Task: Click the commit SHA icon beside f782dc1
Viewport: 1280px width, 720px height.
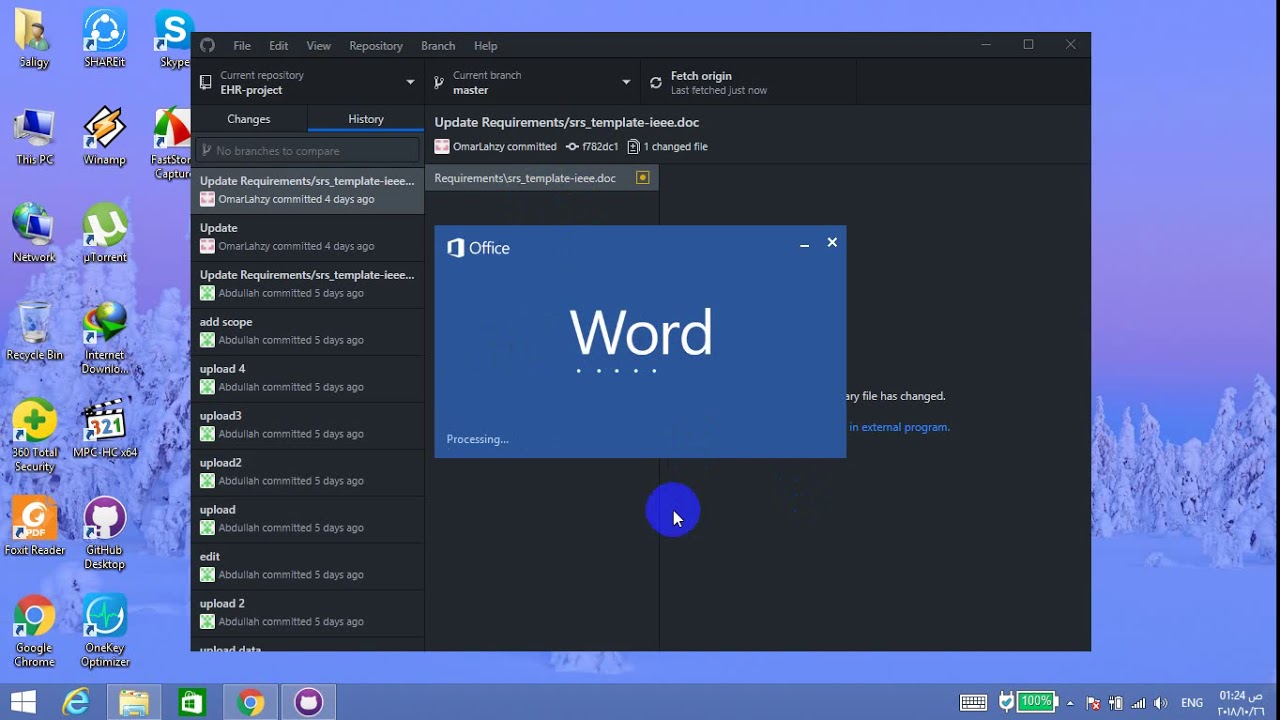Action: coord(572,147)
